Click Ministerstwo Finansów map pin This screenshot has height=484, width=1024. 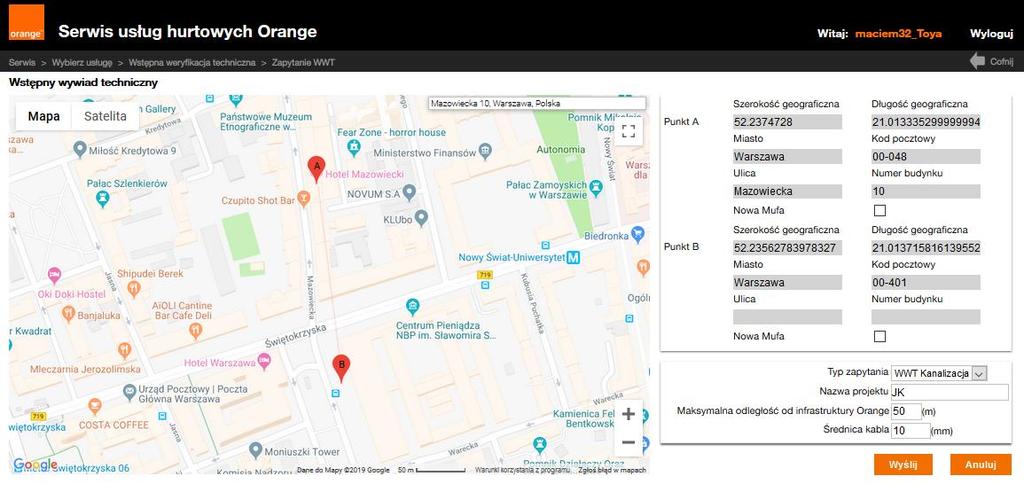(485, 152)
